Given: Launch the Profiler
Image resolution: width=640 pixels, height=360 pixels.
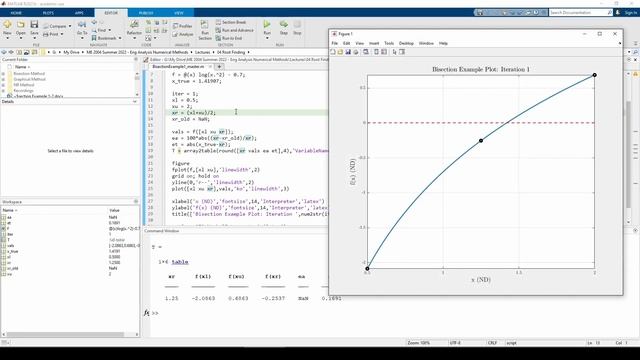Looking at the screenshot, I should tap(182, 26).
